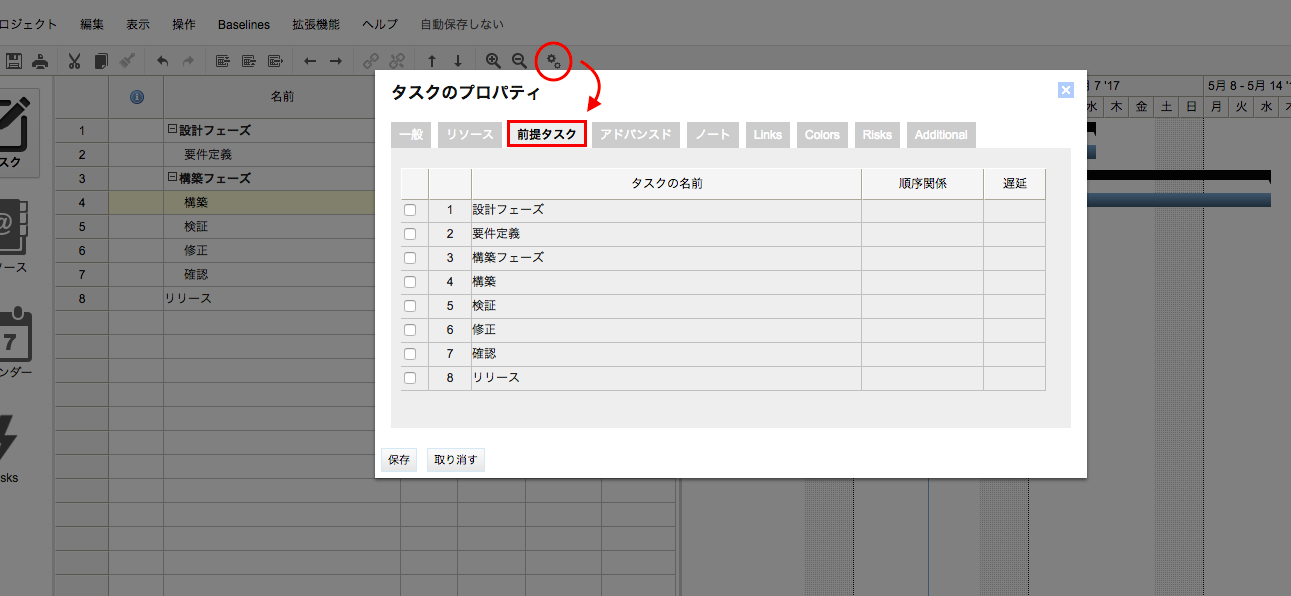This screenshot has height=596, width=1291.
Task: Click the save project floppy disk icon
Action: coord(14,60)
